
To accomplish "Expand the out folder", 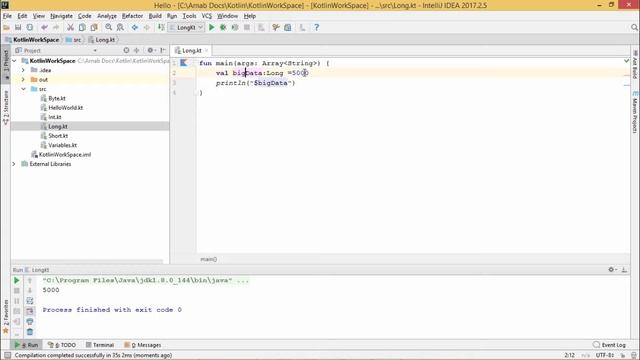I will point(23,80).
